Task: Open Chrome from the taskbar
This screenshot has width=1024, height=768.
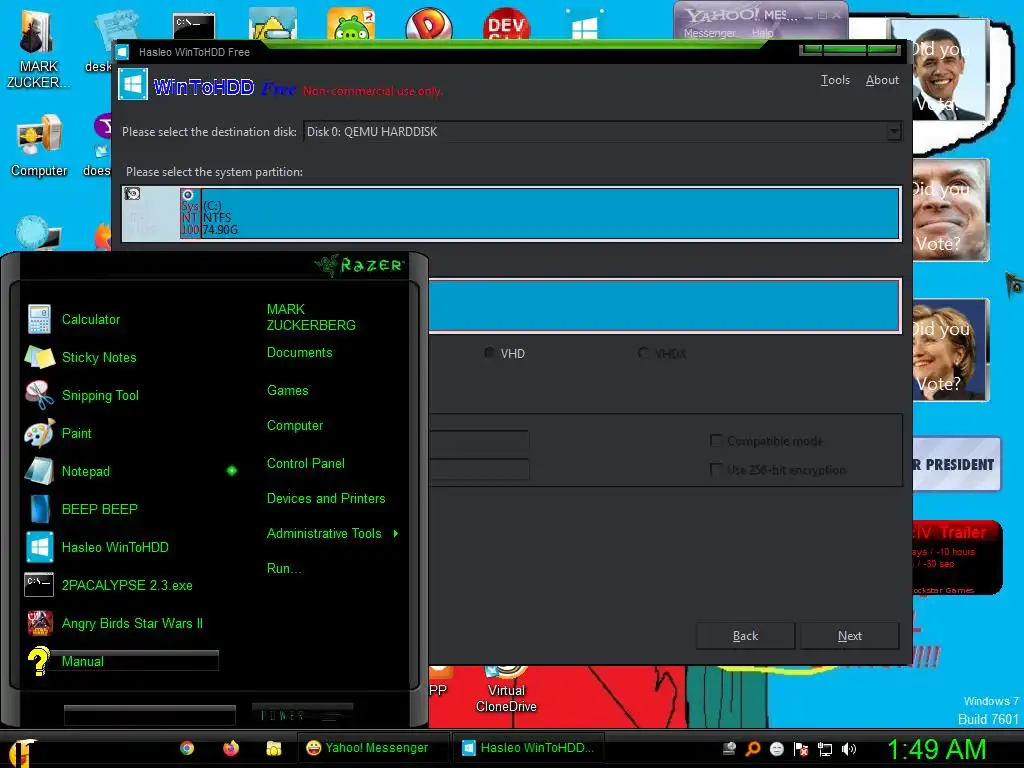Action: [187, 748]
